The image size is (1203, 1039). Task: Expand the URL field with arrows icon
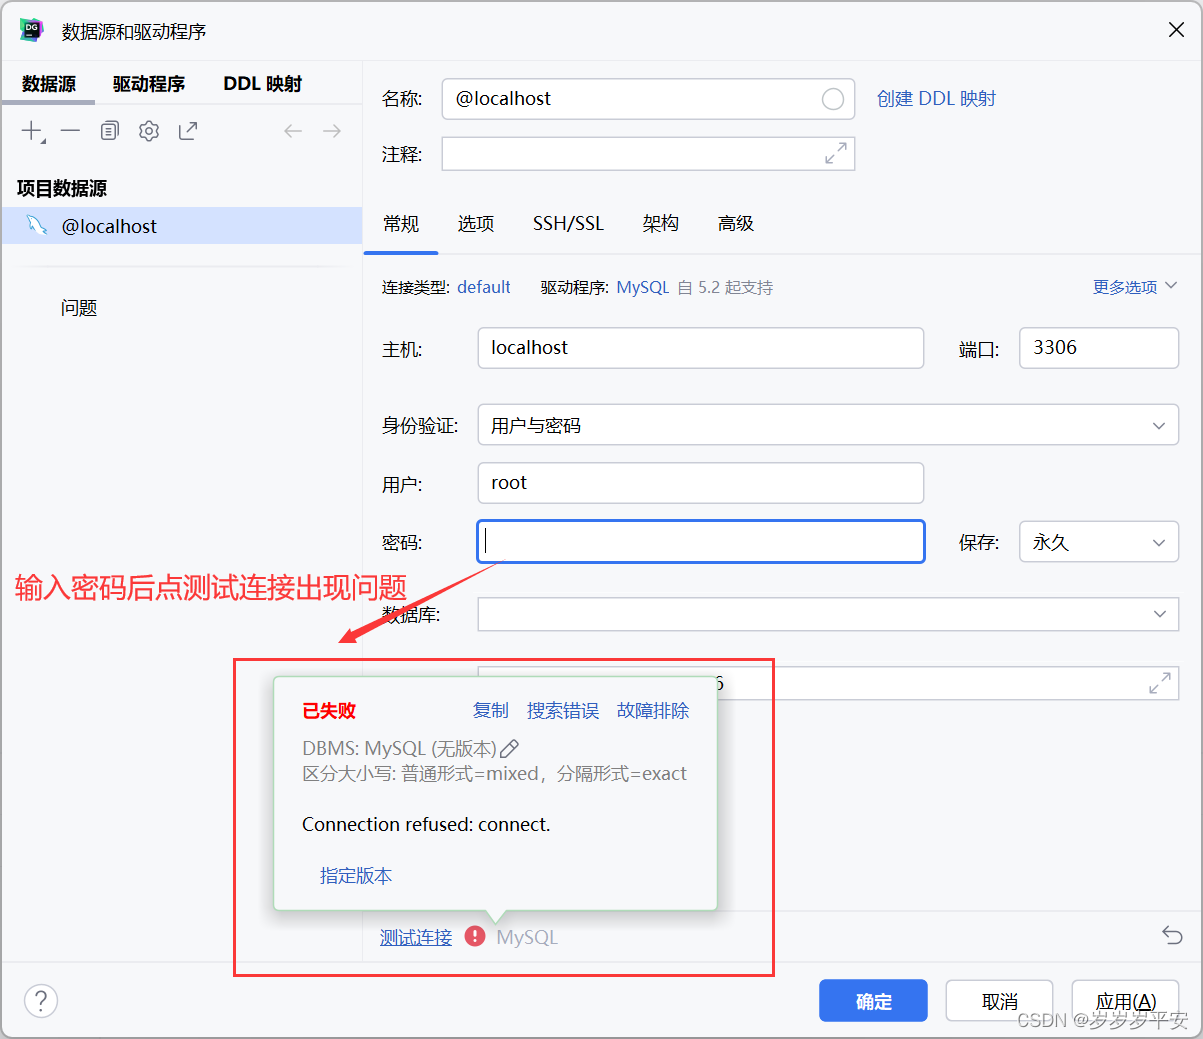1160,684
